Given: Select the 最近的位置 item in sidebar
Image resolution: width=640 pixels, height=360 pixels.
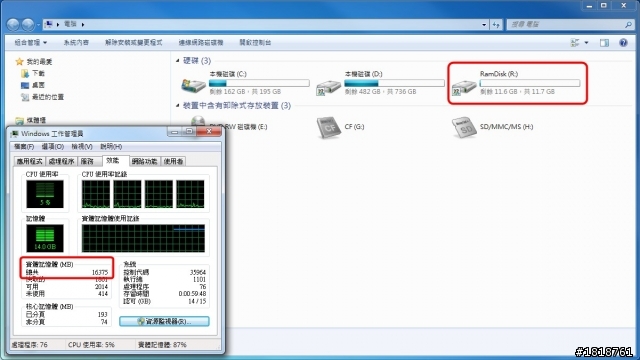Looking at the screenshot, I should pyautogui.click(x=48, y=97).
